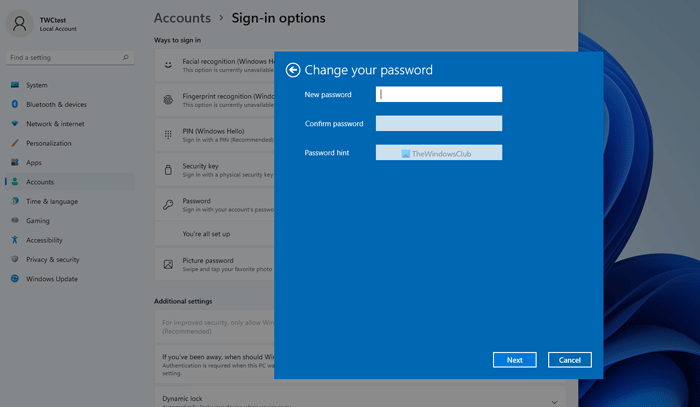700x407 pixels.
Task: Select Accounts icon in sidebar
Action: click(15, 182)
